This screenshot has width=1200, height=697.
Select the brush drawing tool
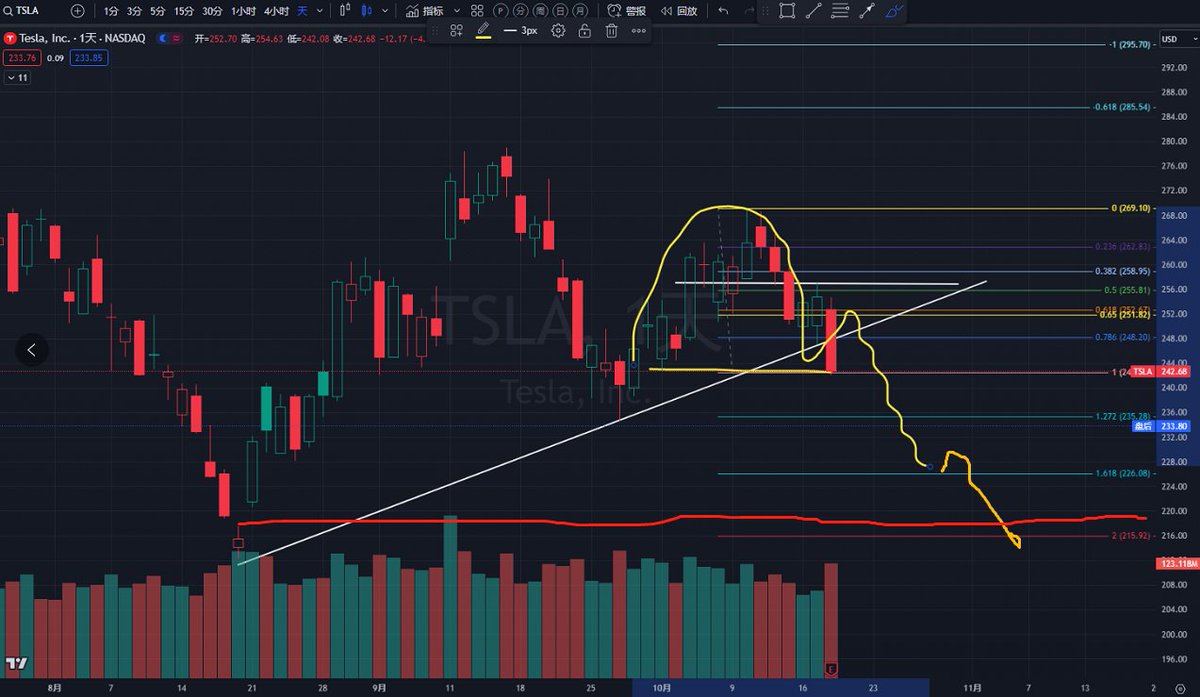[895, 11]
